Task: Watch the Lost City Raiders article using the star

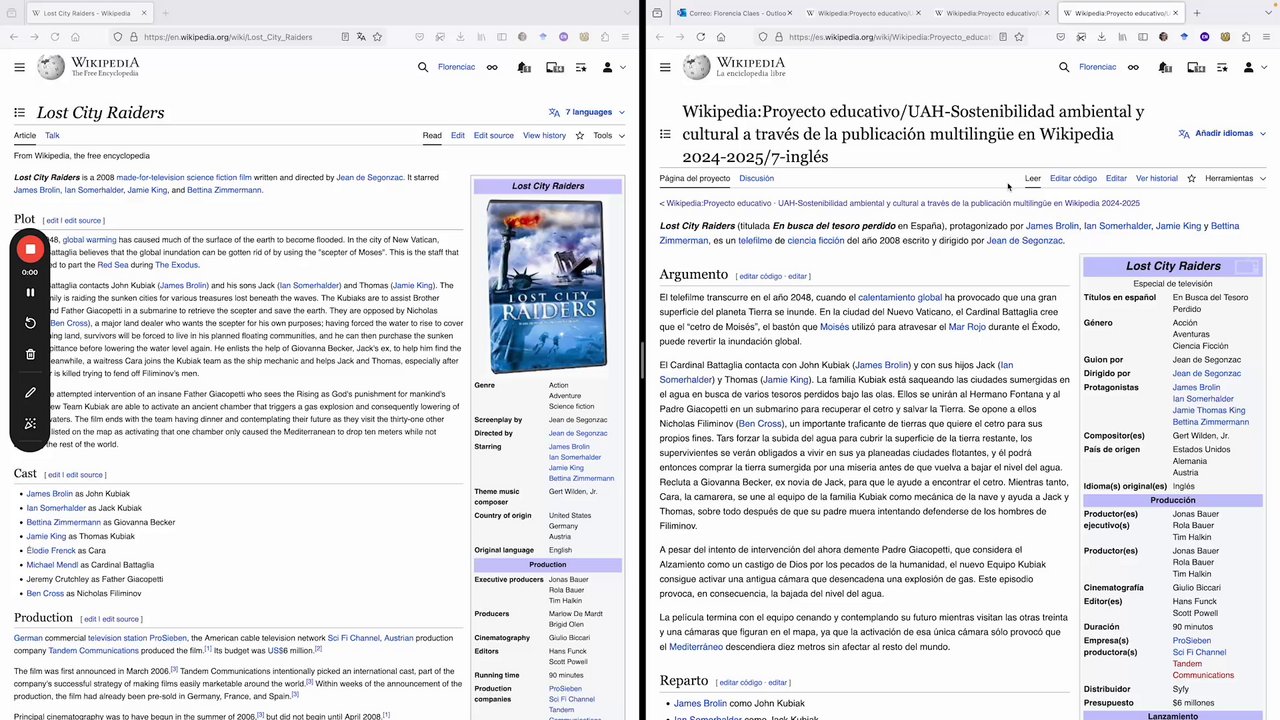Action: 579,135
